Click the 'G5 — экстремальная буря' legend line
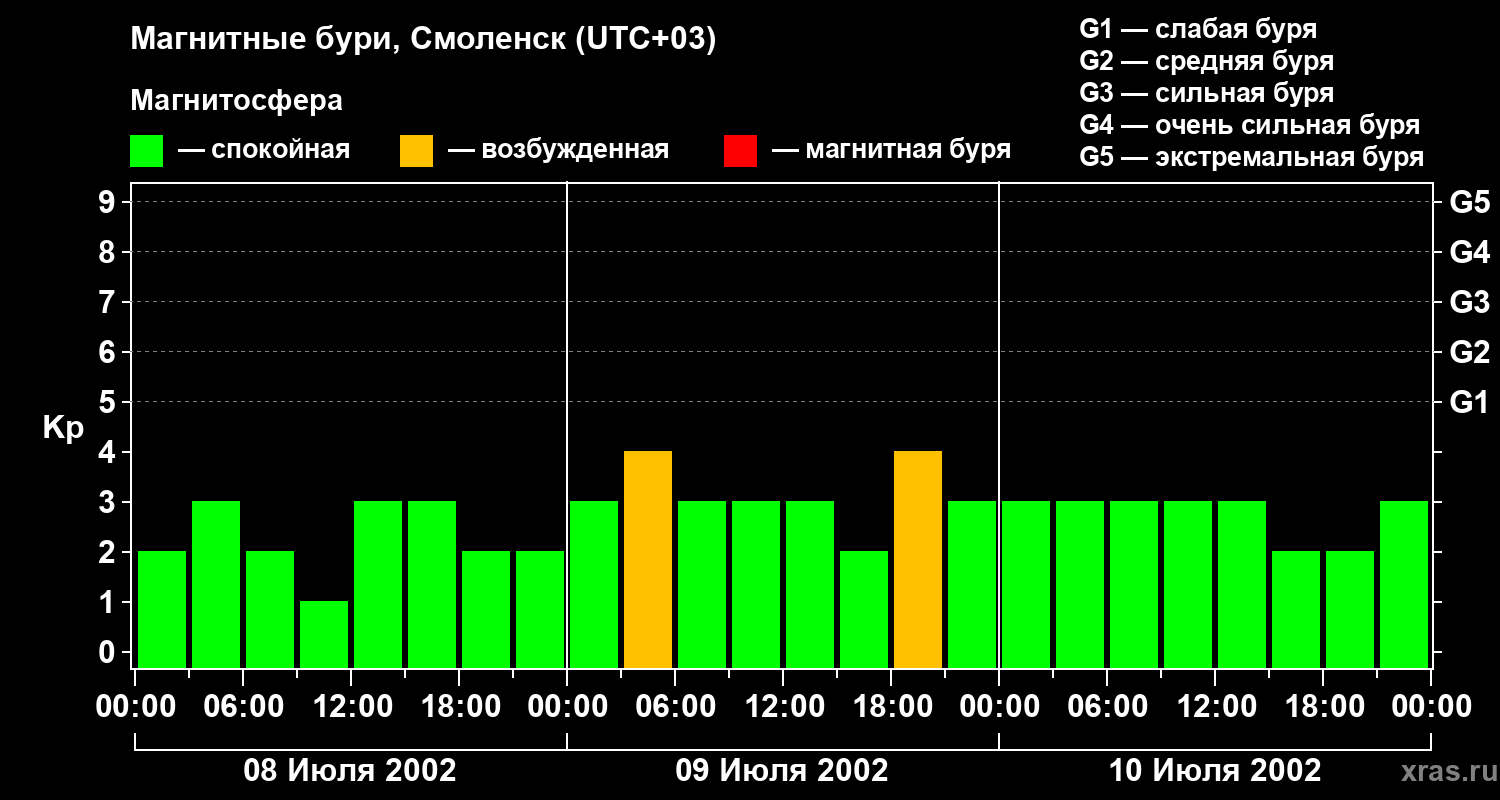The height and width of the screenshot is (800, 1500). click(1251, 157)
